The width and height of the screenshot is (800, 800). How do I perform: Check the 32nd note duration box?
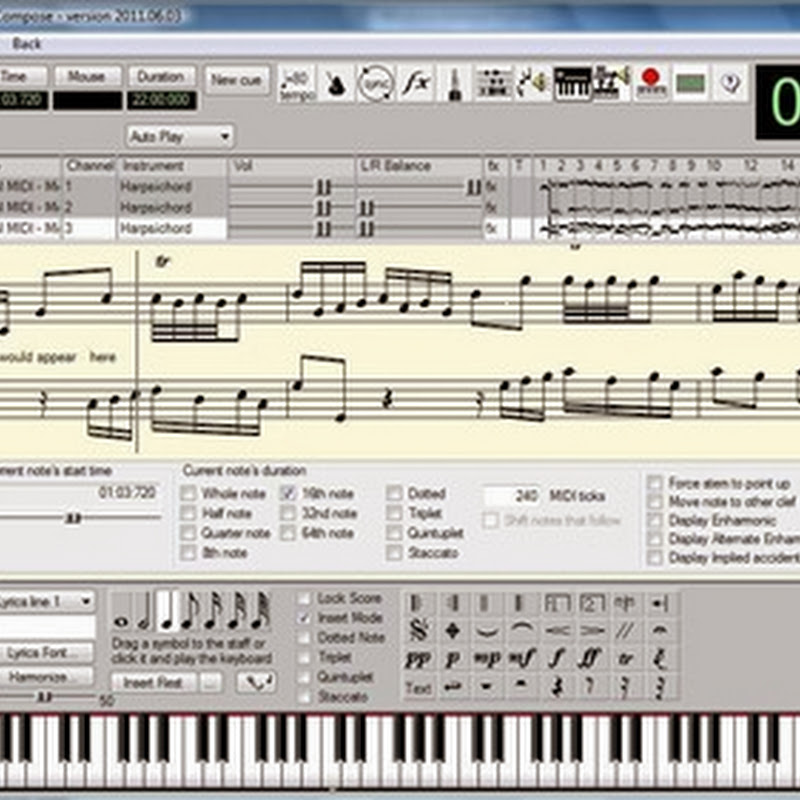[288, 513]
